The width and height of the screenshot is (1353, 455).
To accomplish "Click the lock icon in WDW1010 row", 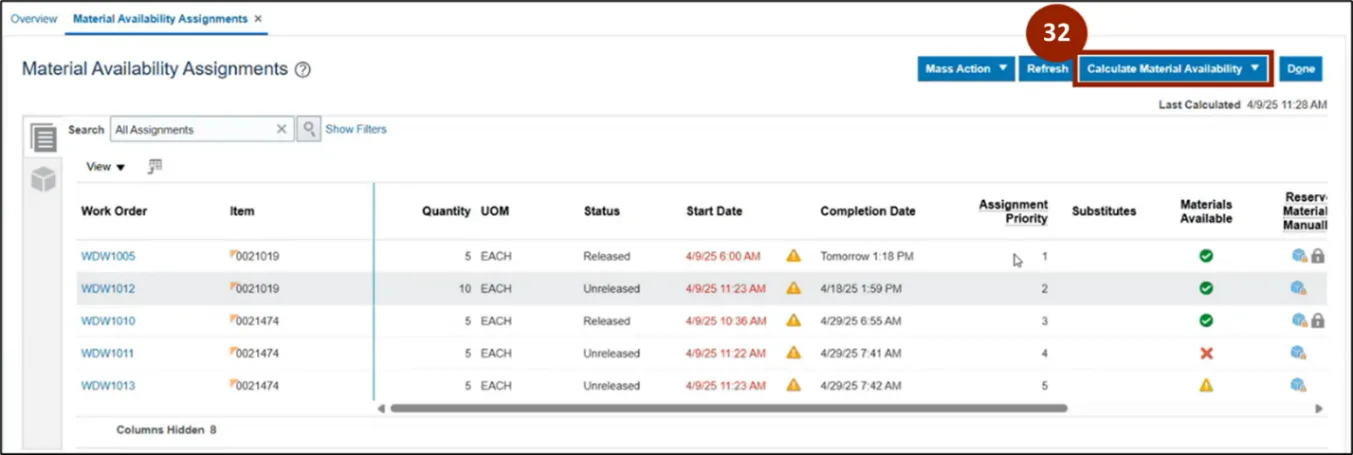I will pyautogui.click(x=1318, y=321).
